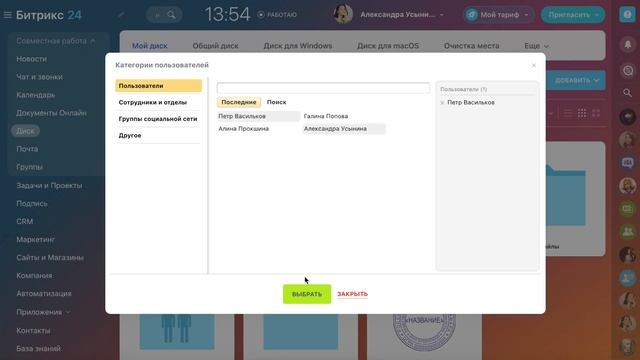This screenshot has height=360, width=640.
Task: Select Петр Васильков in the recent list
Action: [258, 116]
